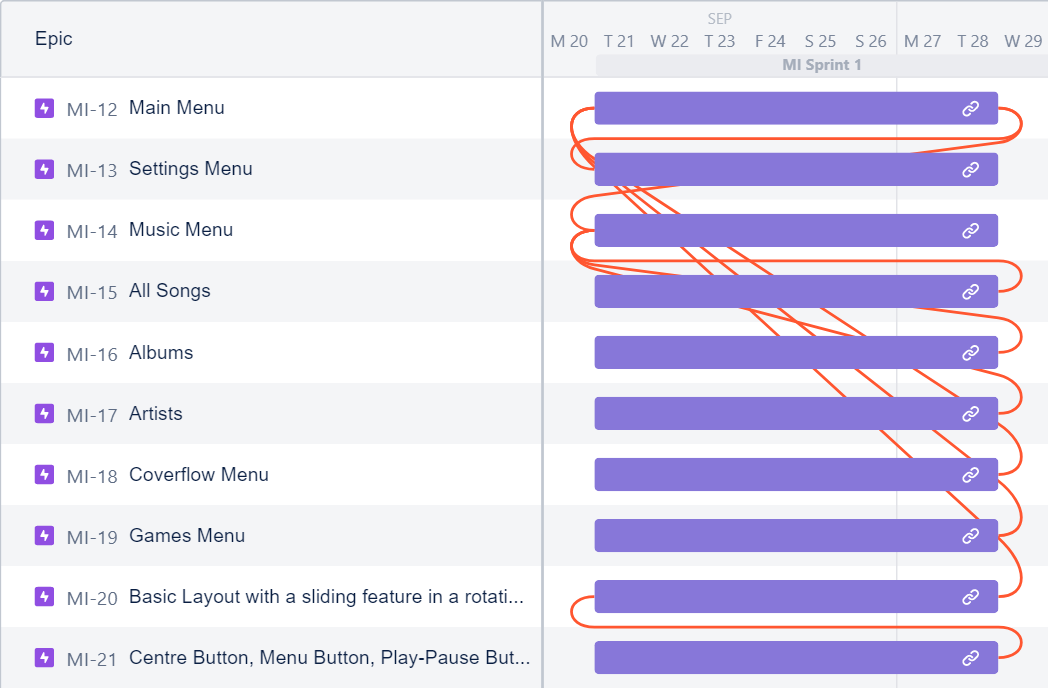Click the Epic column header

click(x=53, y=39)
